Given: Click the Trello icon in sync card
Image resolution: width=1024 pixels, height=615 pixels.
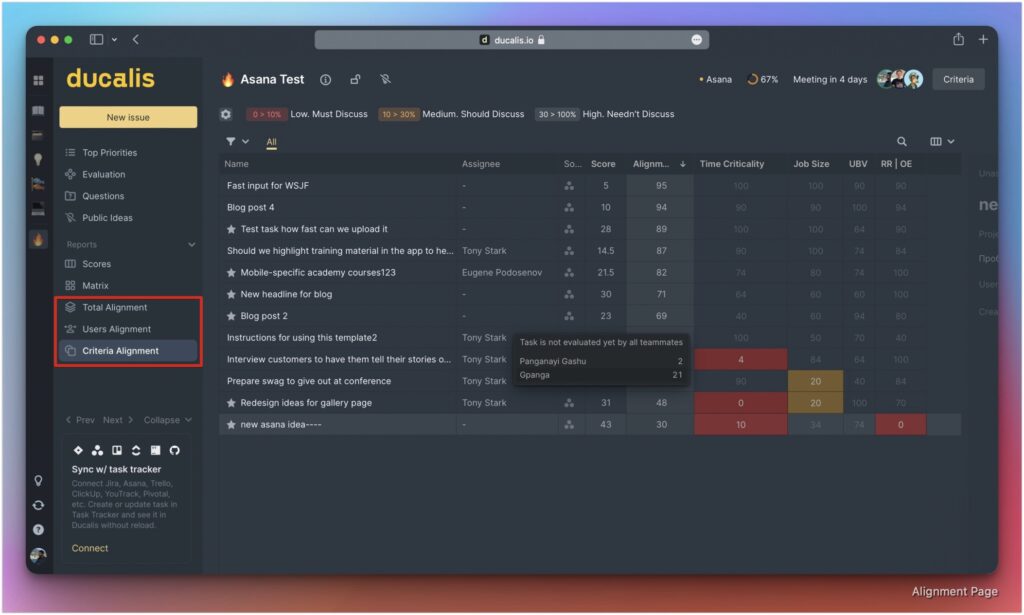Looking at the screenshot, I should (x=117, y=450).
